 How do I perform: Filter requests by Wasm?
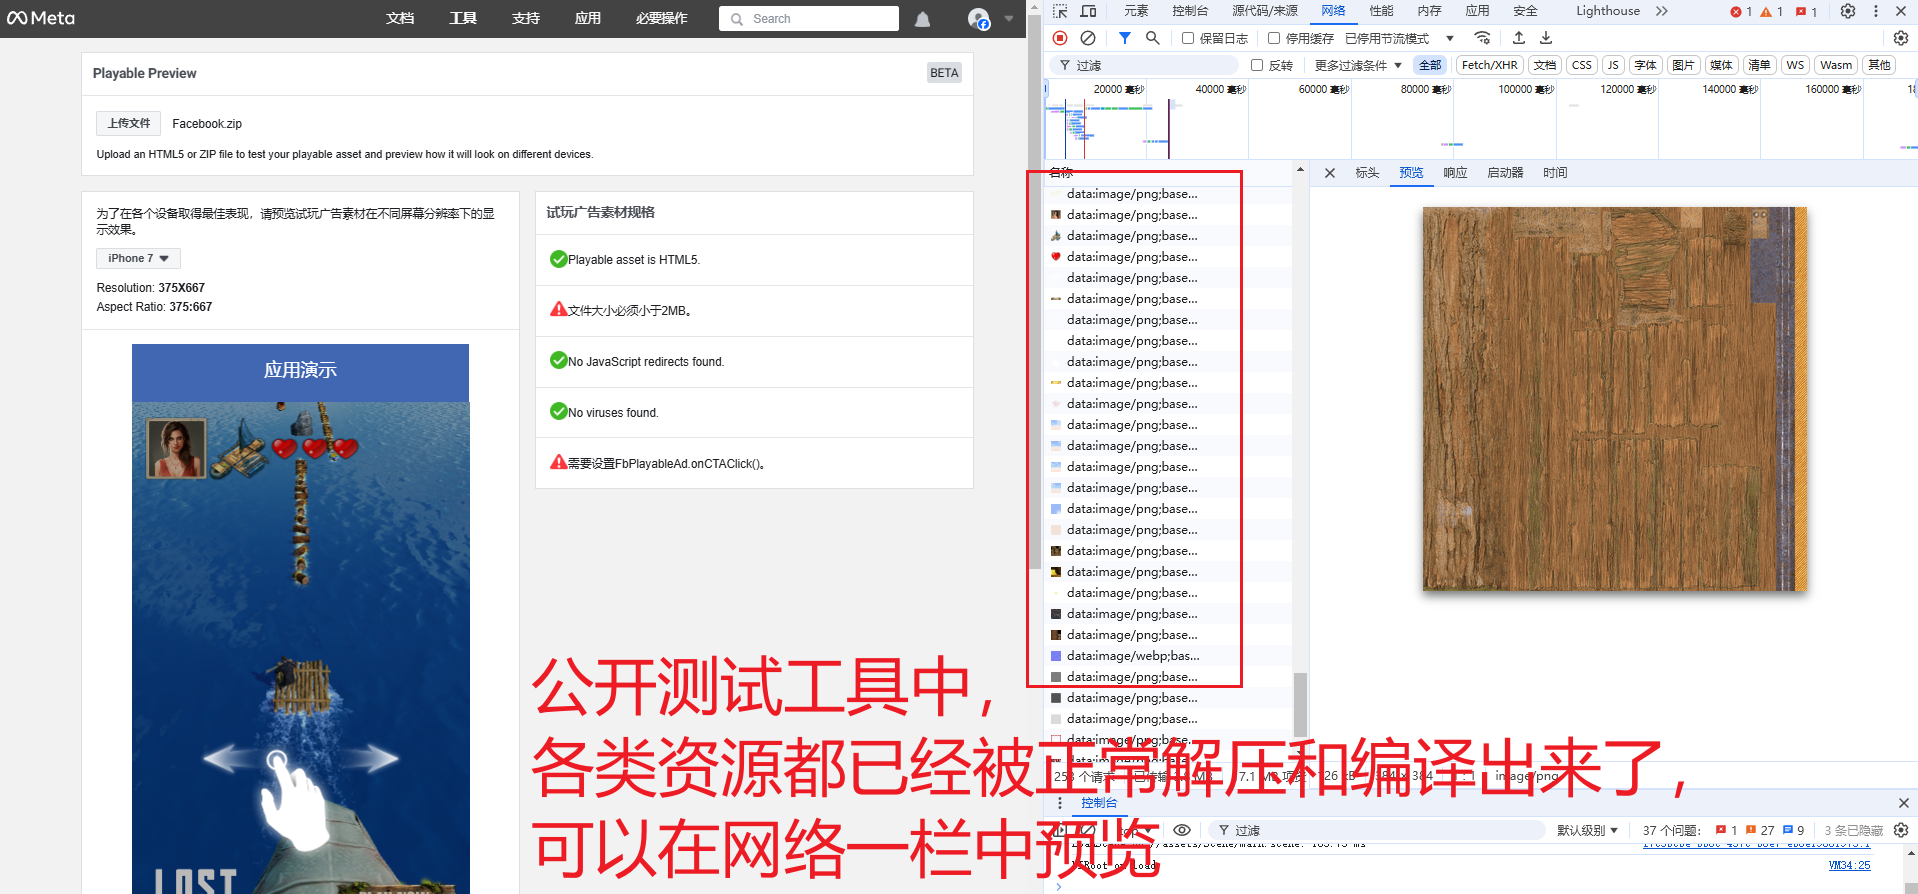[x=1836, y=65]
